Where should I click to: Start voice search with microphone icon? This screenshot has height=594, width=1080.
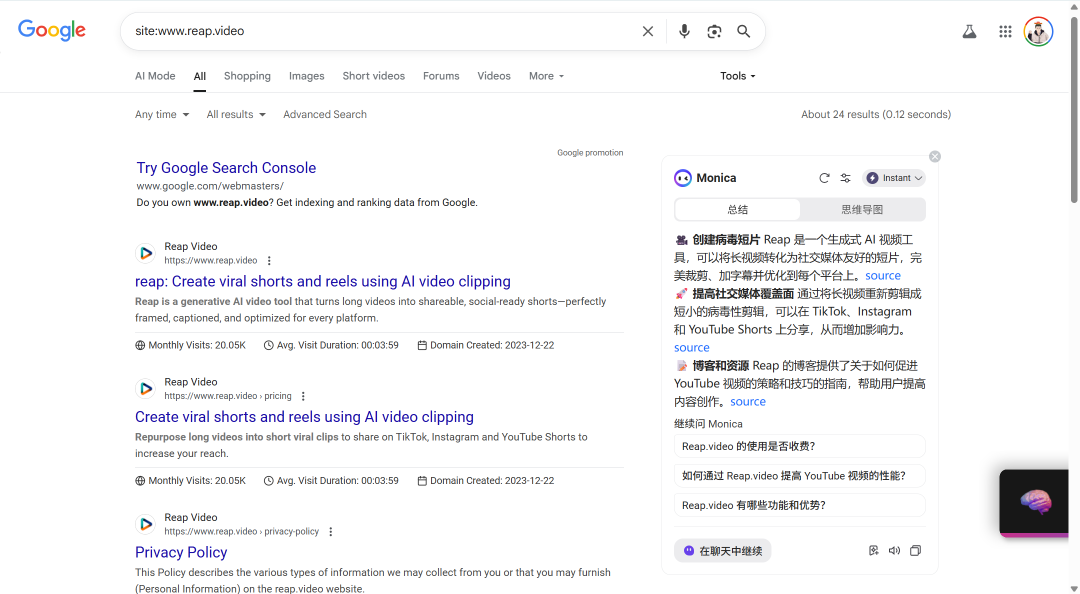click(684, 31)
